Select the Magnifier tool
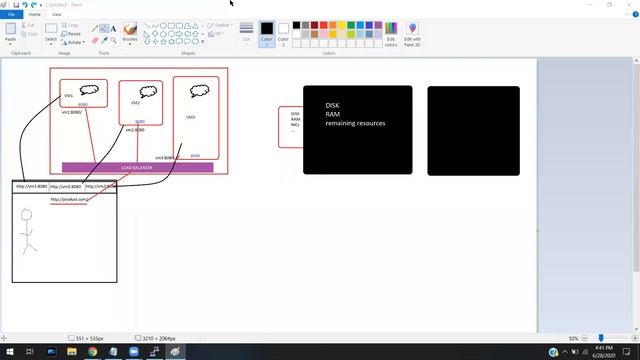 tap(113, 40)
